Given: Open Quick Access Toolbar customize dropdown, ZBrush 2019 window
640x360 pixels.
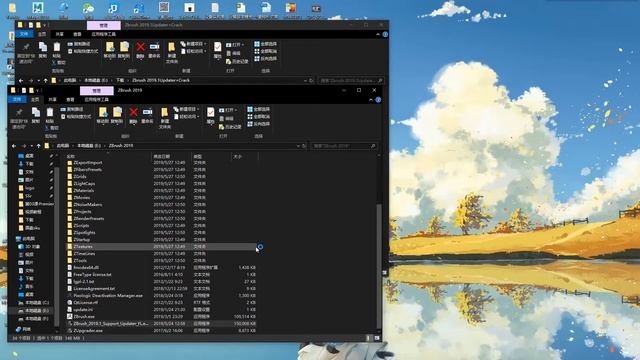Looking at the screenshot, I should pyautogui.click(x=38, y=90).
